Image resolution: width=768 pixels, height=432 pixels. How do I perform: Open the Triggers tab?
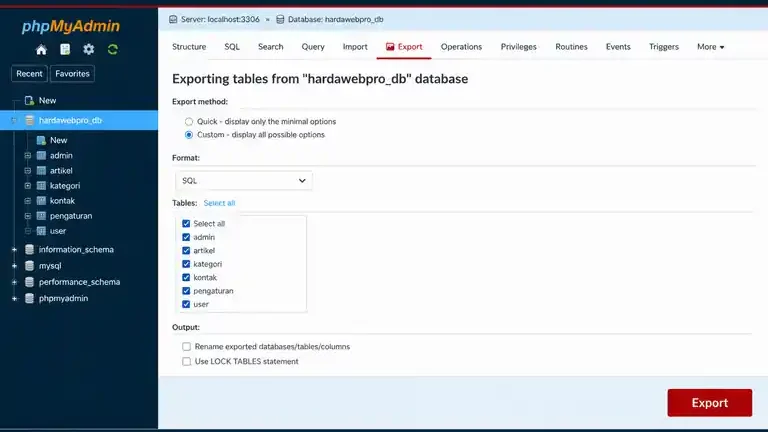point(664,47)
